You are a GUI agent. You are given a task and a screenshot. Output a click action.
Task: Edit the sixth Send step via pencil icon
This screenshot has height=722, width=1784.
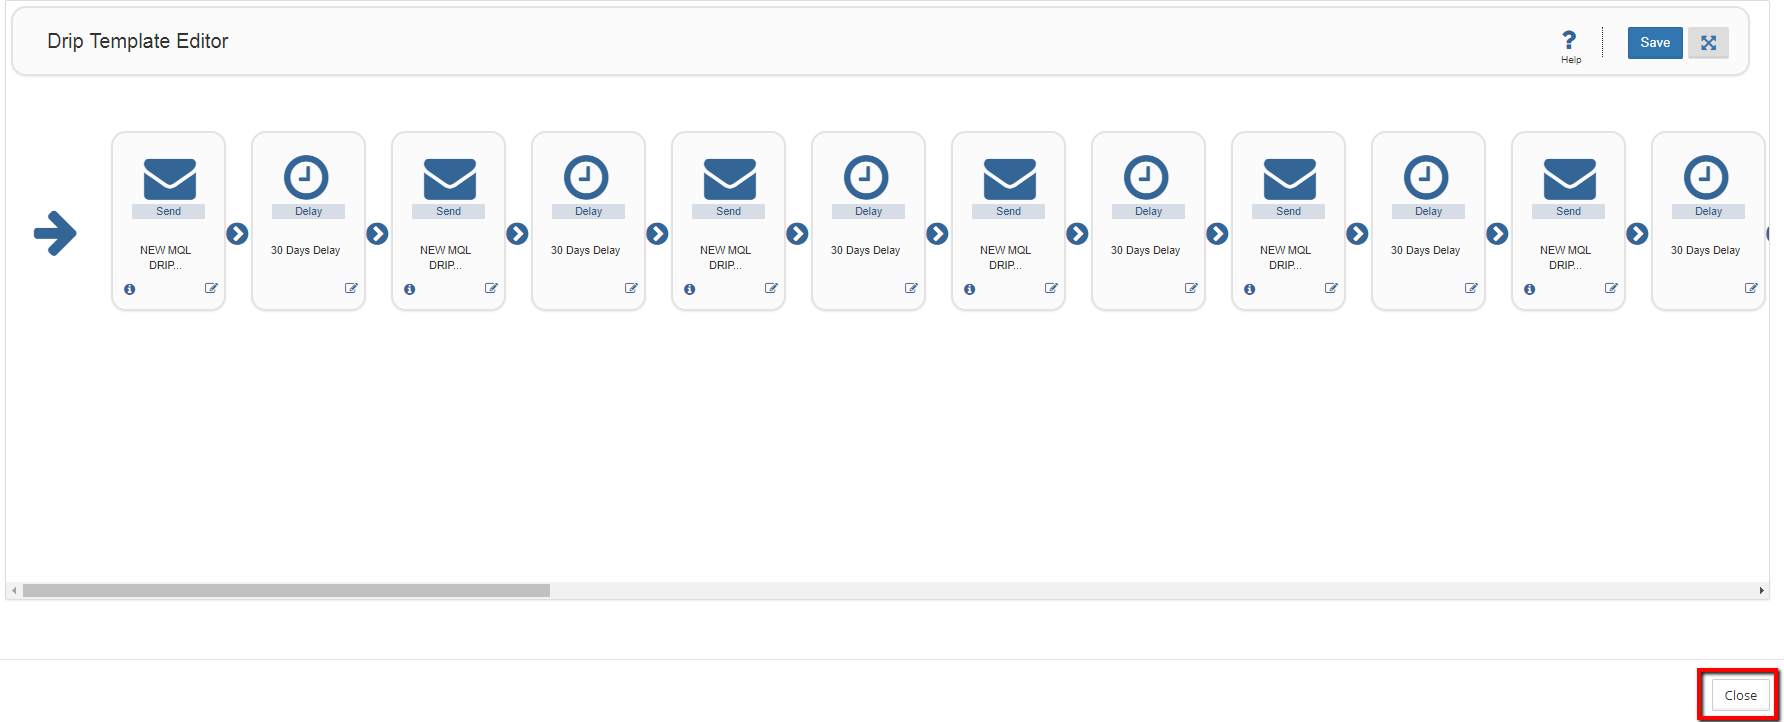1611,288
